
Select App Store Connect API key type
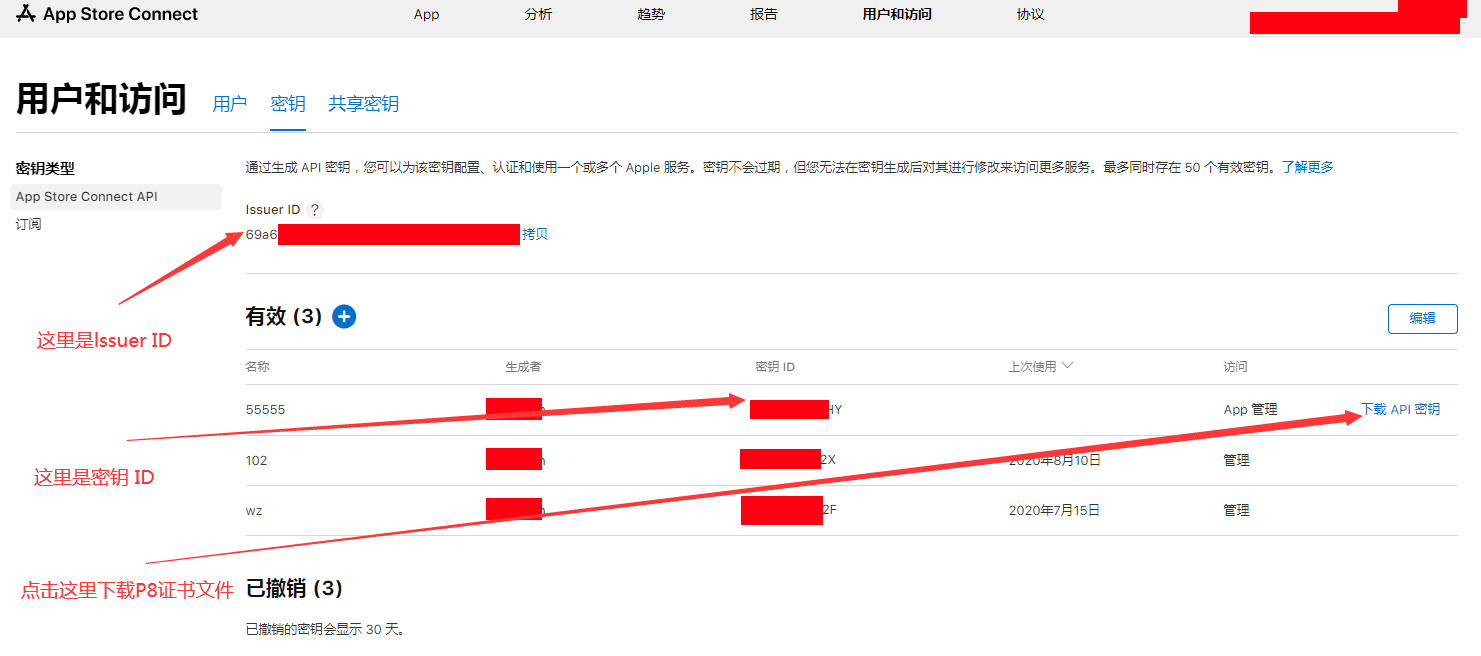(116, 197)
